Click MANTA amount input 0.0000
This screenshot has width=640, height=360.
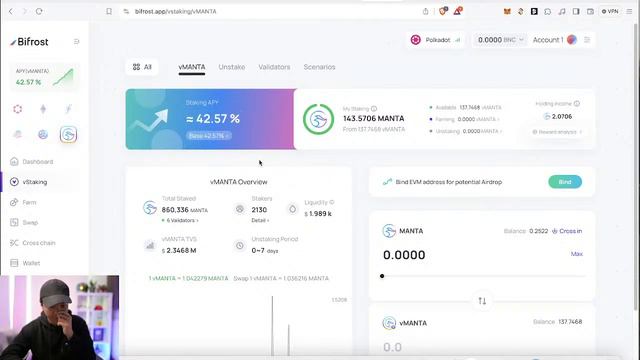(404, 255)
